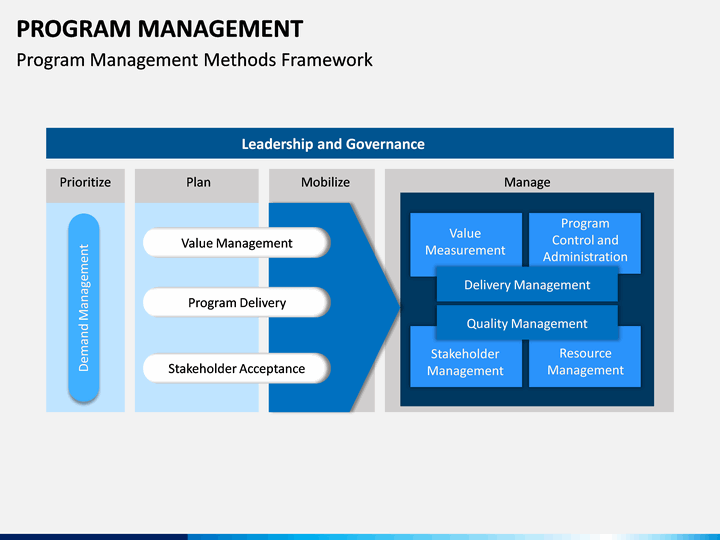
Task: Select the Program Management Methods Framework subtitle
Action: tap(194, 60)
